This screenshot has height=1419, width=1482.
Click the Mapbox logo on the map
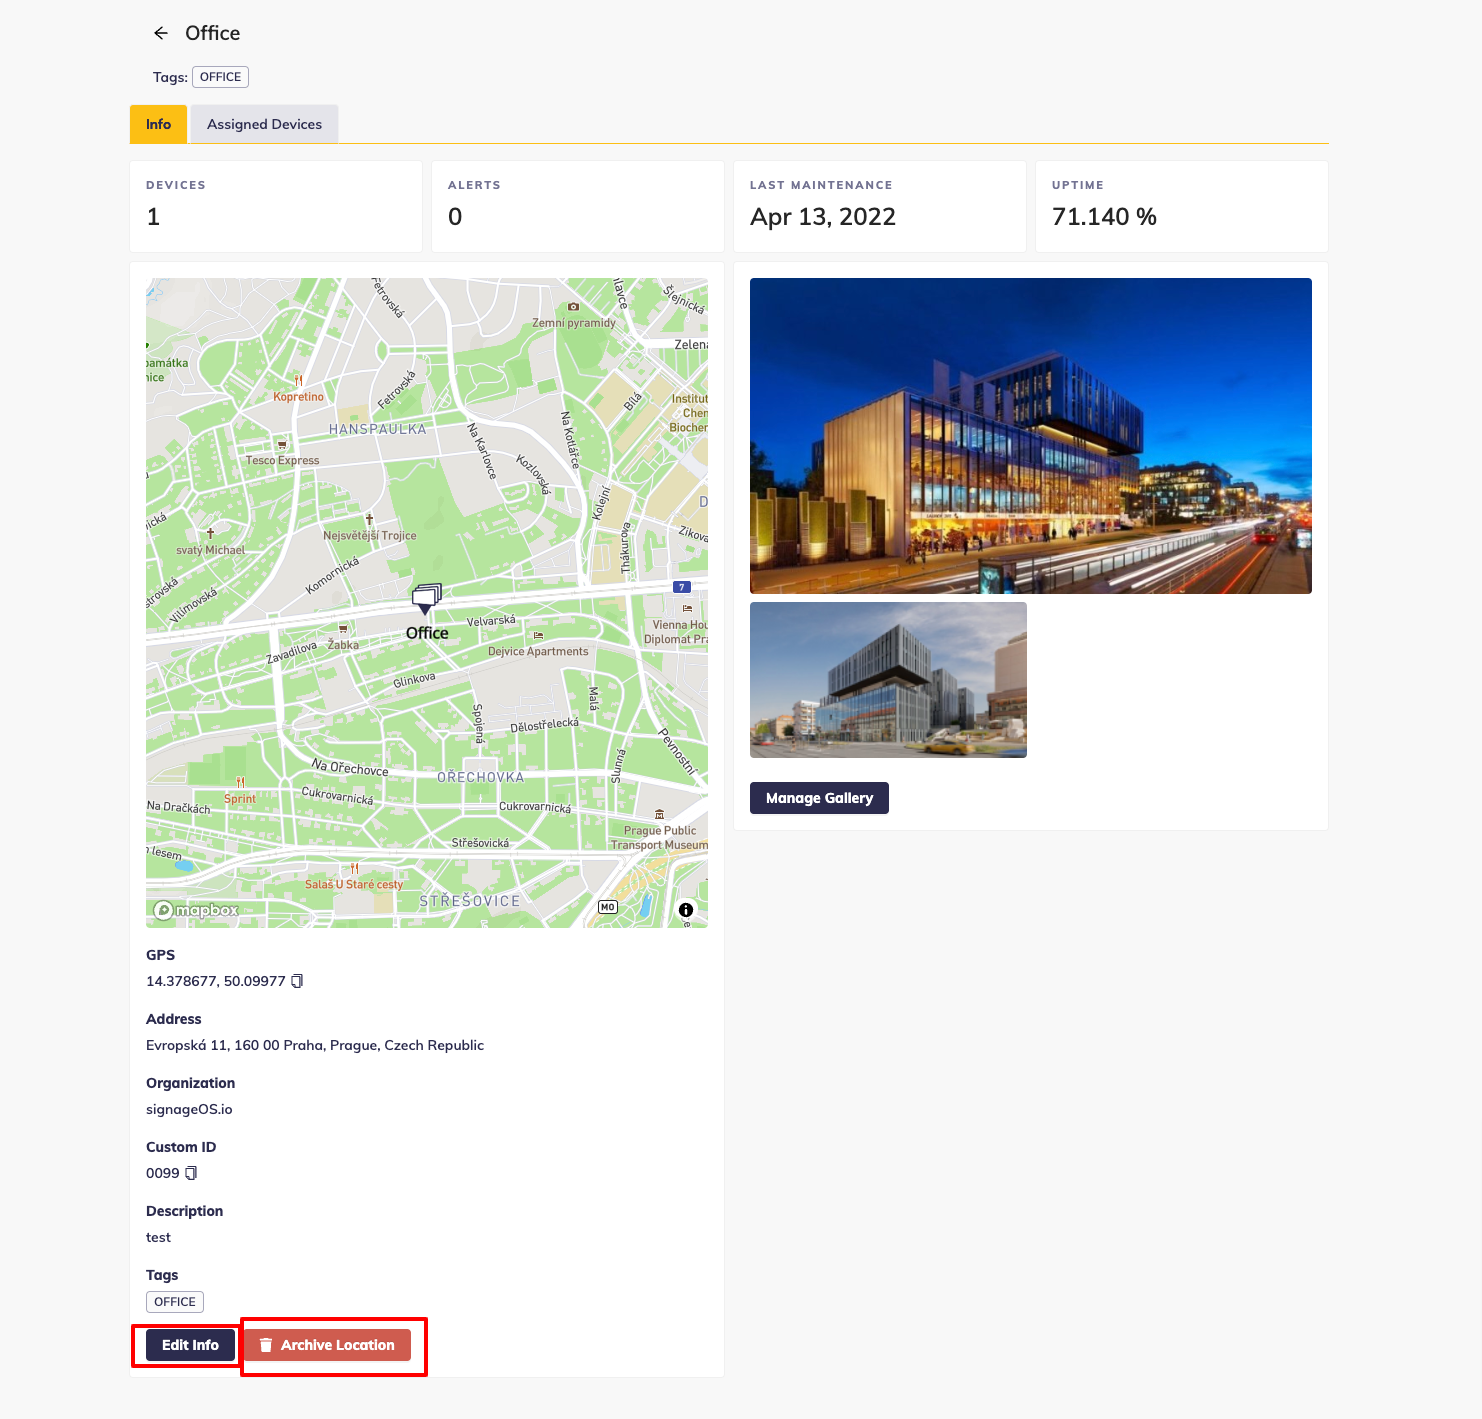pos(197,910)
